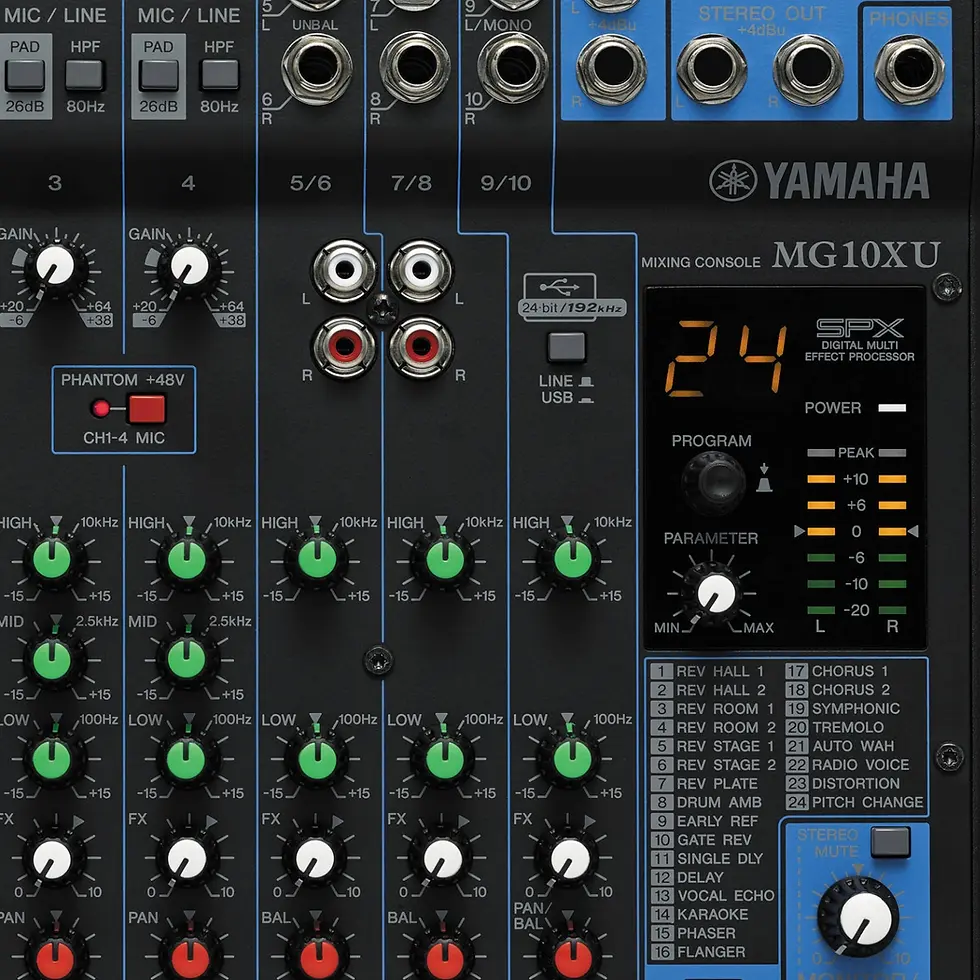Click the channel 5/6 FX send knob

315,858
